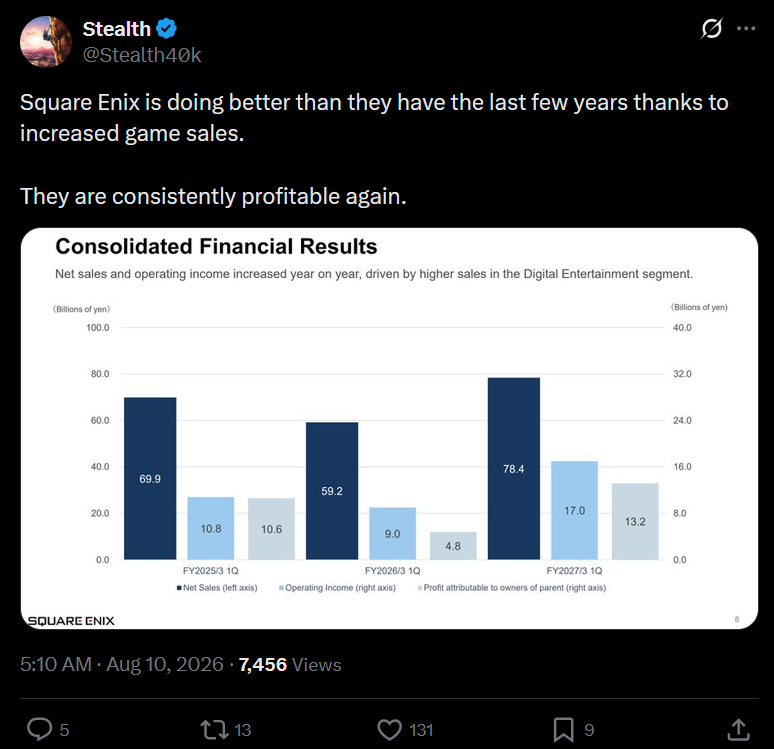Click the blue verified badge icon
This screenshot has width=774, height=749.
166,29
